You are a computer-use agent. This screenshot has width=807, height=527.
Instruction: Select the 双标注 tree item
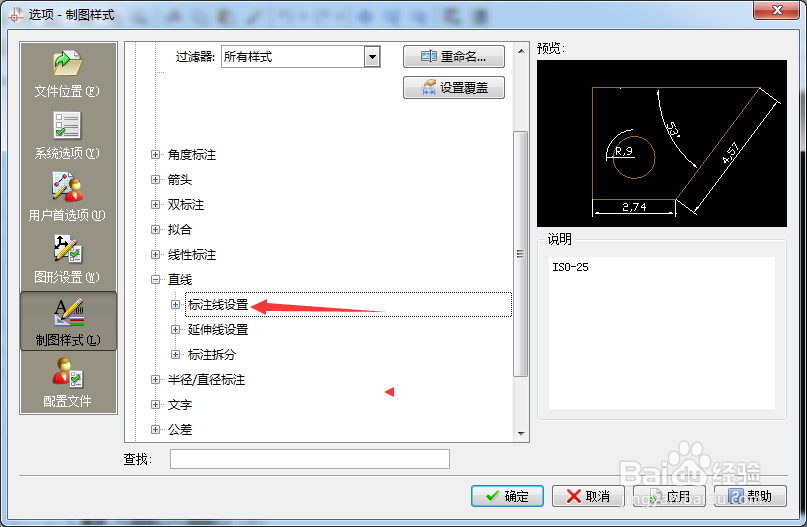tap(186, 204)
